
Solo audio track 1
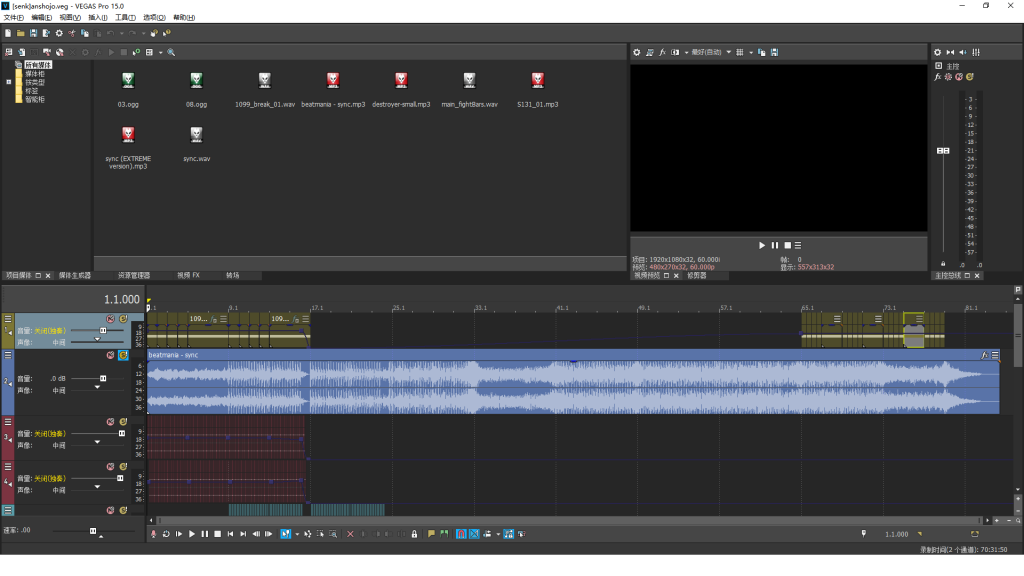click(123, 320)
